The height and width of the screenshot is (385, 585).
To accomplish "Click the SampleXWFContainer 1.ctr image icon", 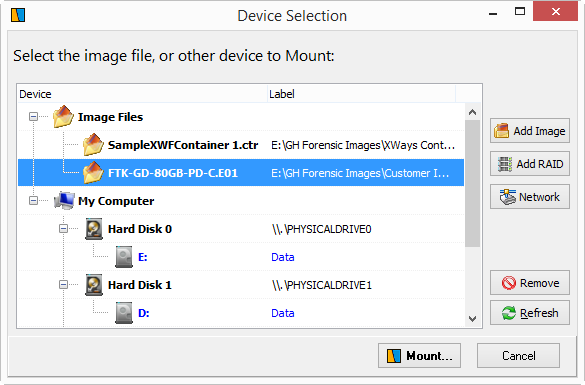I will (x=93, y=144).
